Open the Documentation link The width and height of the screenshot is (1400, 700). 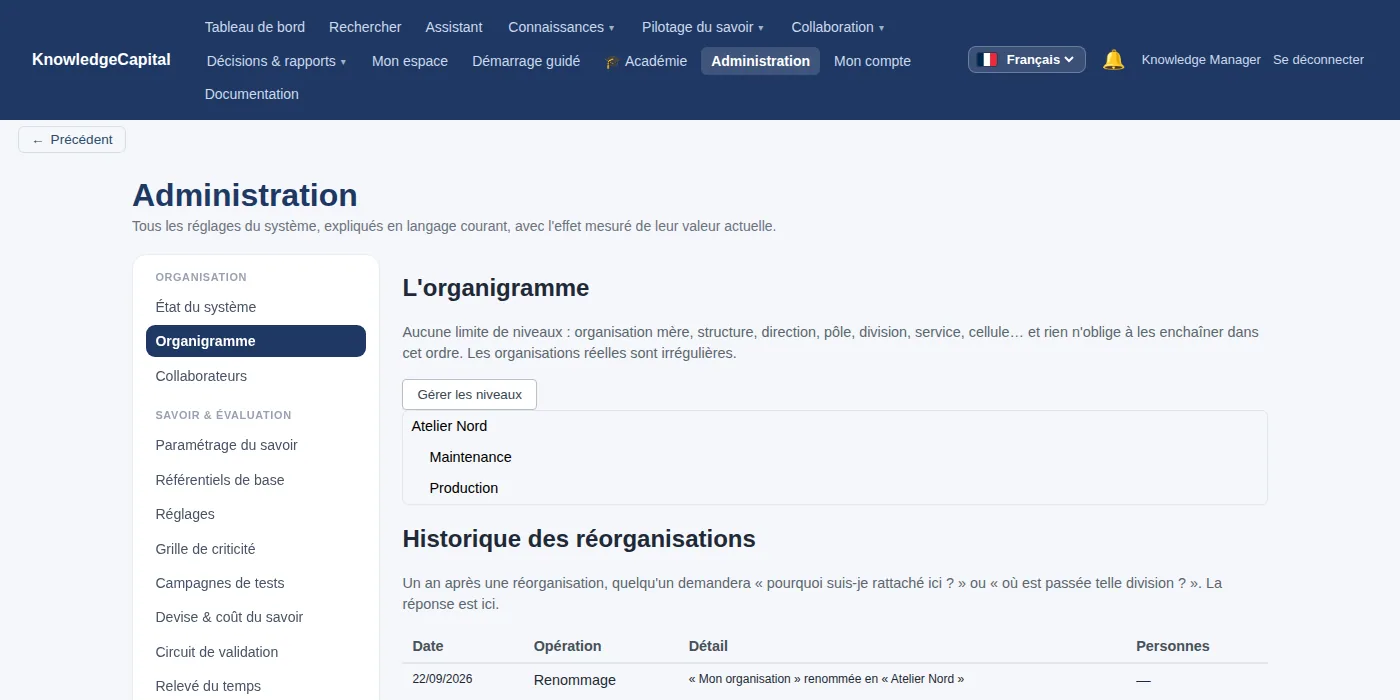pyautogui.click(x=252, y=94)
